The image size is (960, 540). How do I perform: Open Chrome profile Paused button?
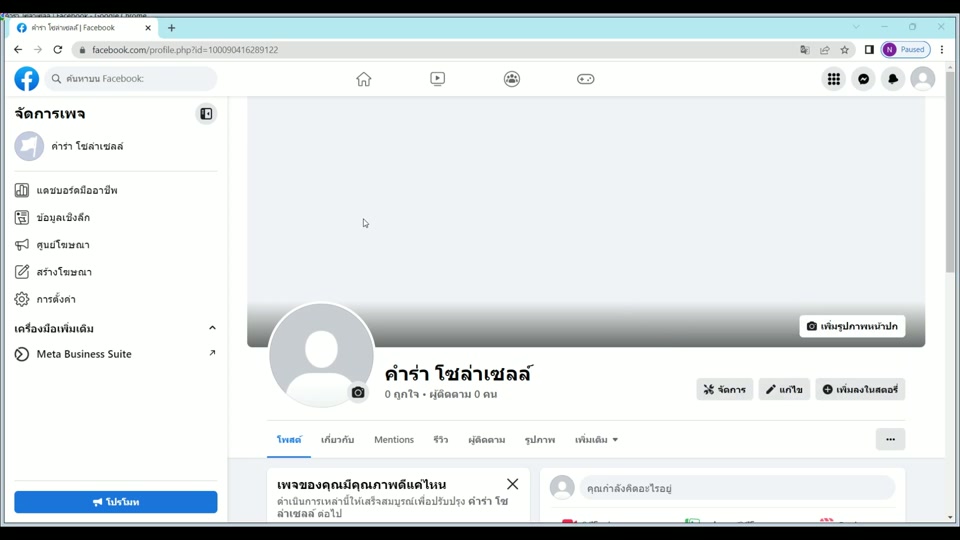click(x=906, y=50)
